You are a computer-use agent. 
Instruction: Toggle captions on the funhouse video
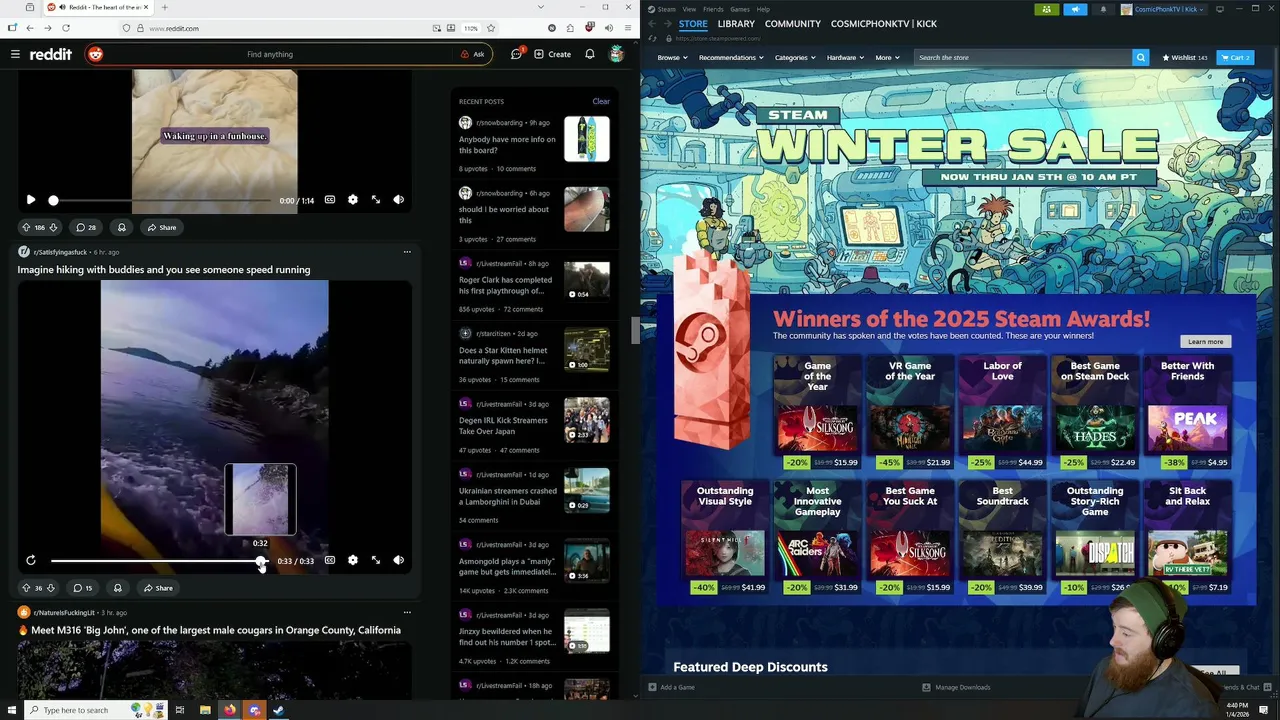pyautogui.click(x=330, y=200)
